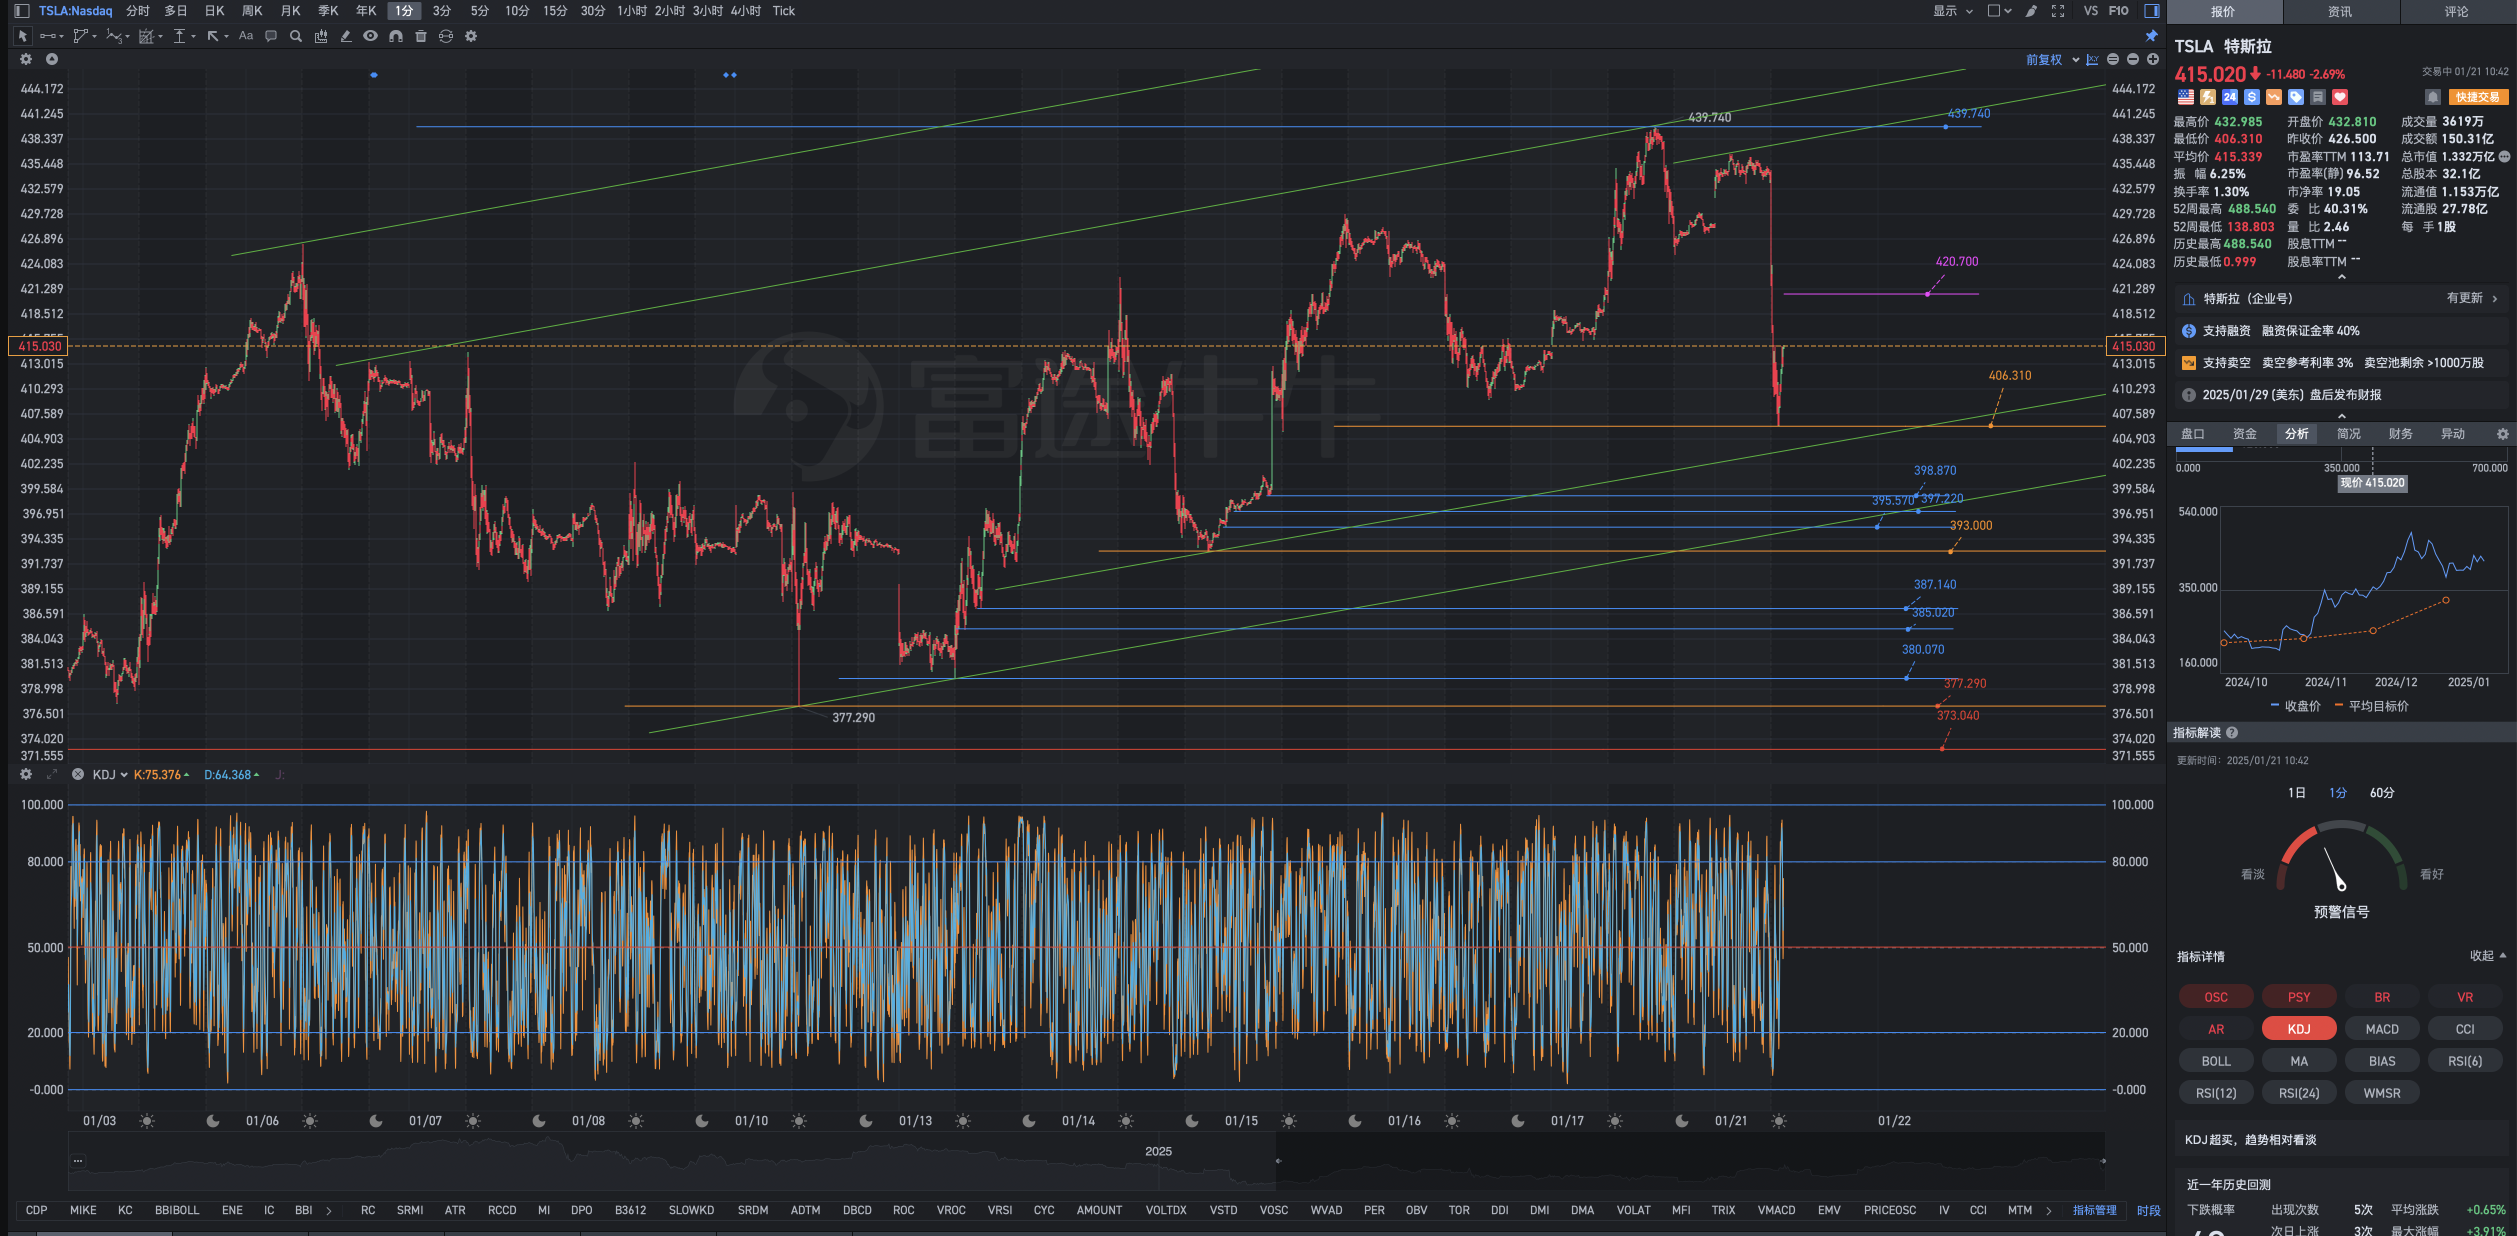Viewport: 2517px width, 1236px height.
Task: Click the blue dollar margin icon
Action: [2252, 97]
